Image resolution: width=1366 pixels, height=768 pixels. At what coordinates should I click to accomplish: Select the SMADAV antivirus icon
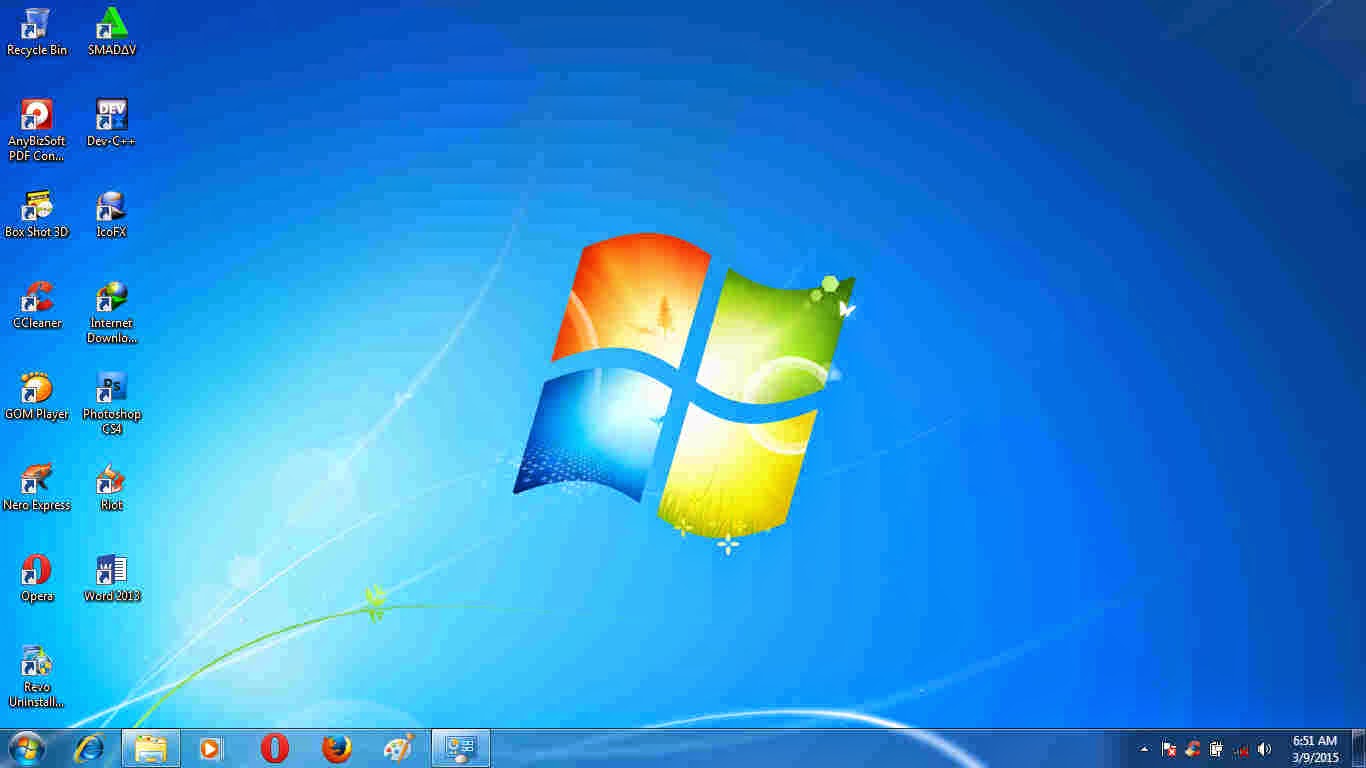(111, 25)
